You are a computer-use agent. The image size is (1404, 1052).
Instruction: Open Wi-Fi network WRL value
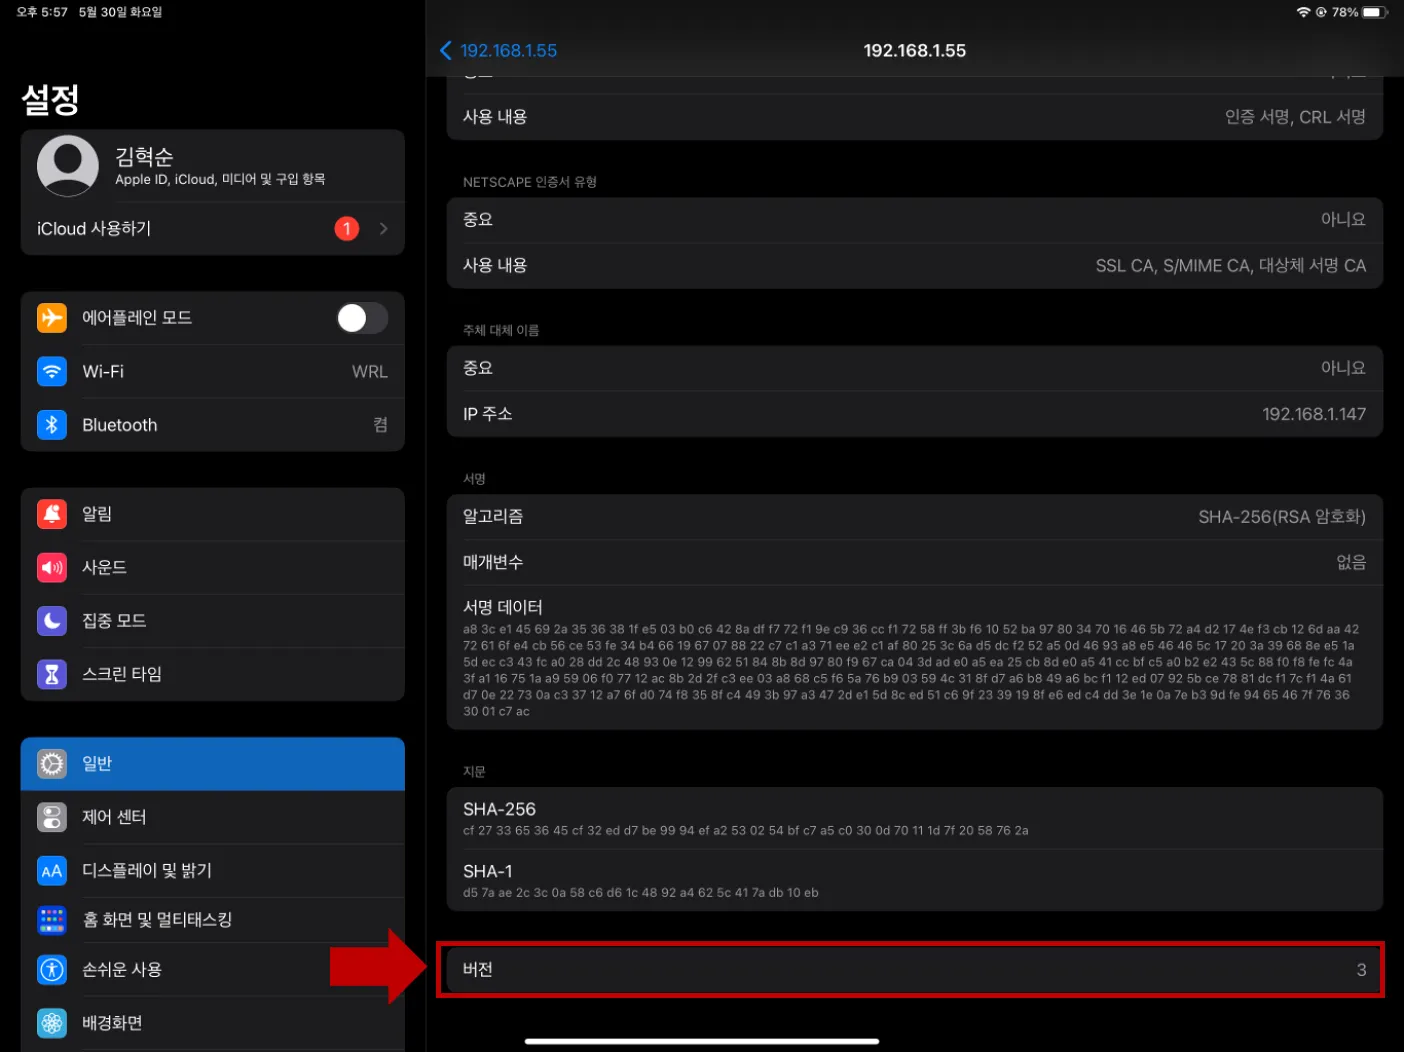(x=369, y=372)
